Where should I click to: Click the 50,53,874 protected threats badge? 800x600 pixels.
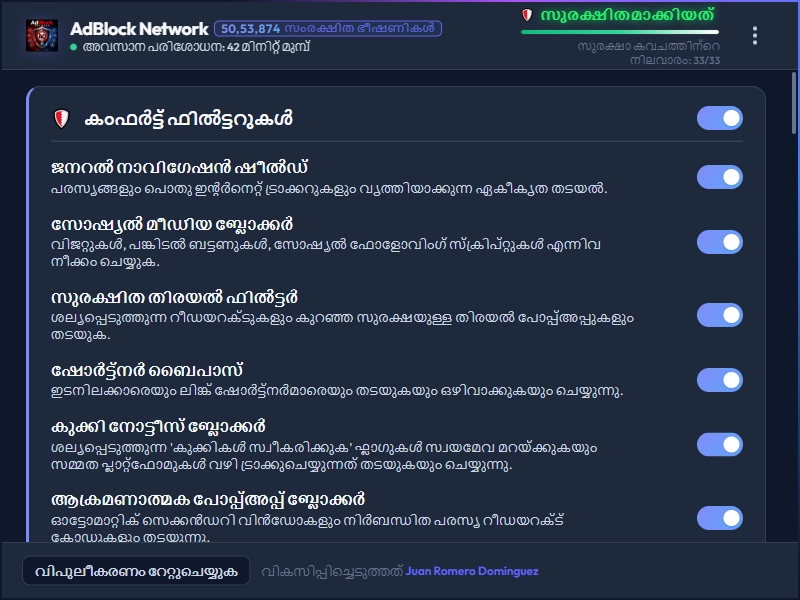click(328, 28)
